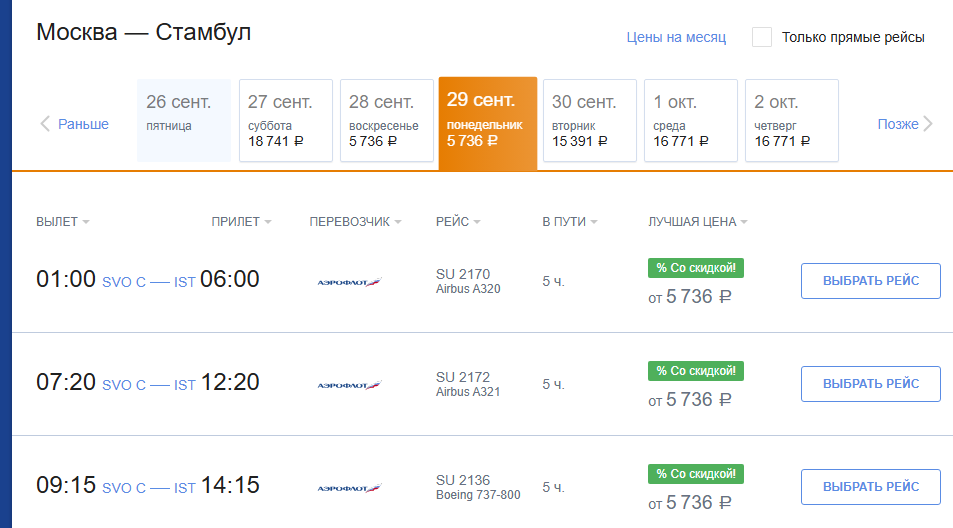
Task: Click the left arrow next to Раньше
Action: pos(45,124)
